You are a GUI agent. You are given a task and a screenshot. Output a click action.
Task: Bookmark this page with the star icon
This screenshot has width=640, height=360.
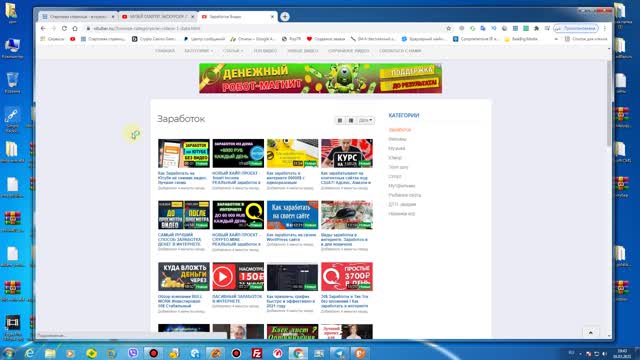449,28
